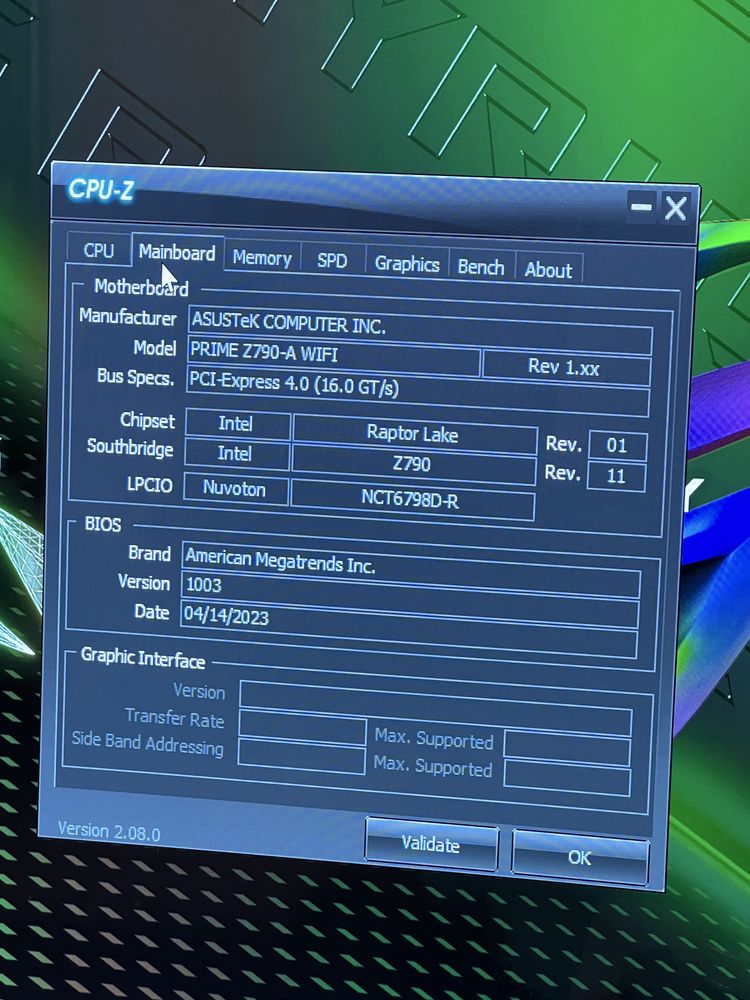
Task: Click the Z790 southbridge field
Action: [413, 464]
